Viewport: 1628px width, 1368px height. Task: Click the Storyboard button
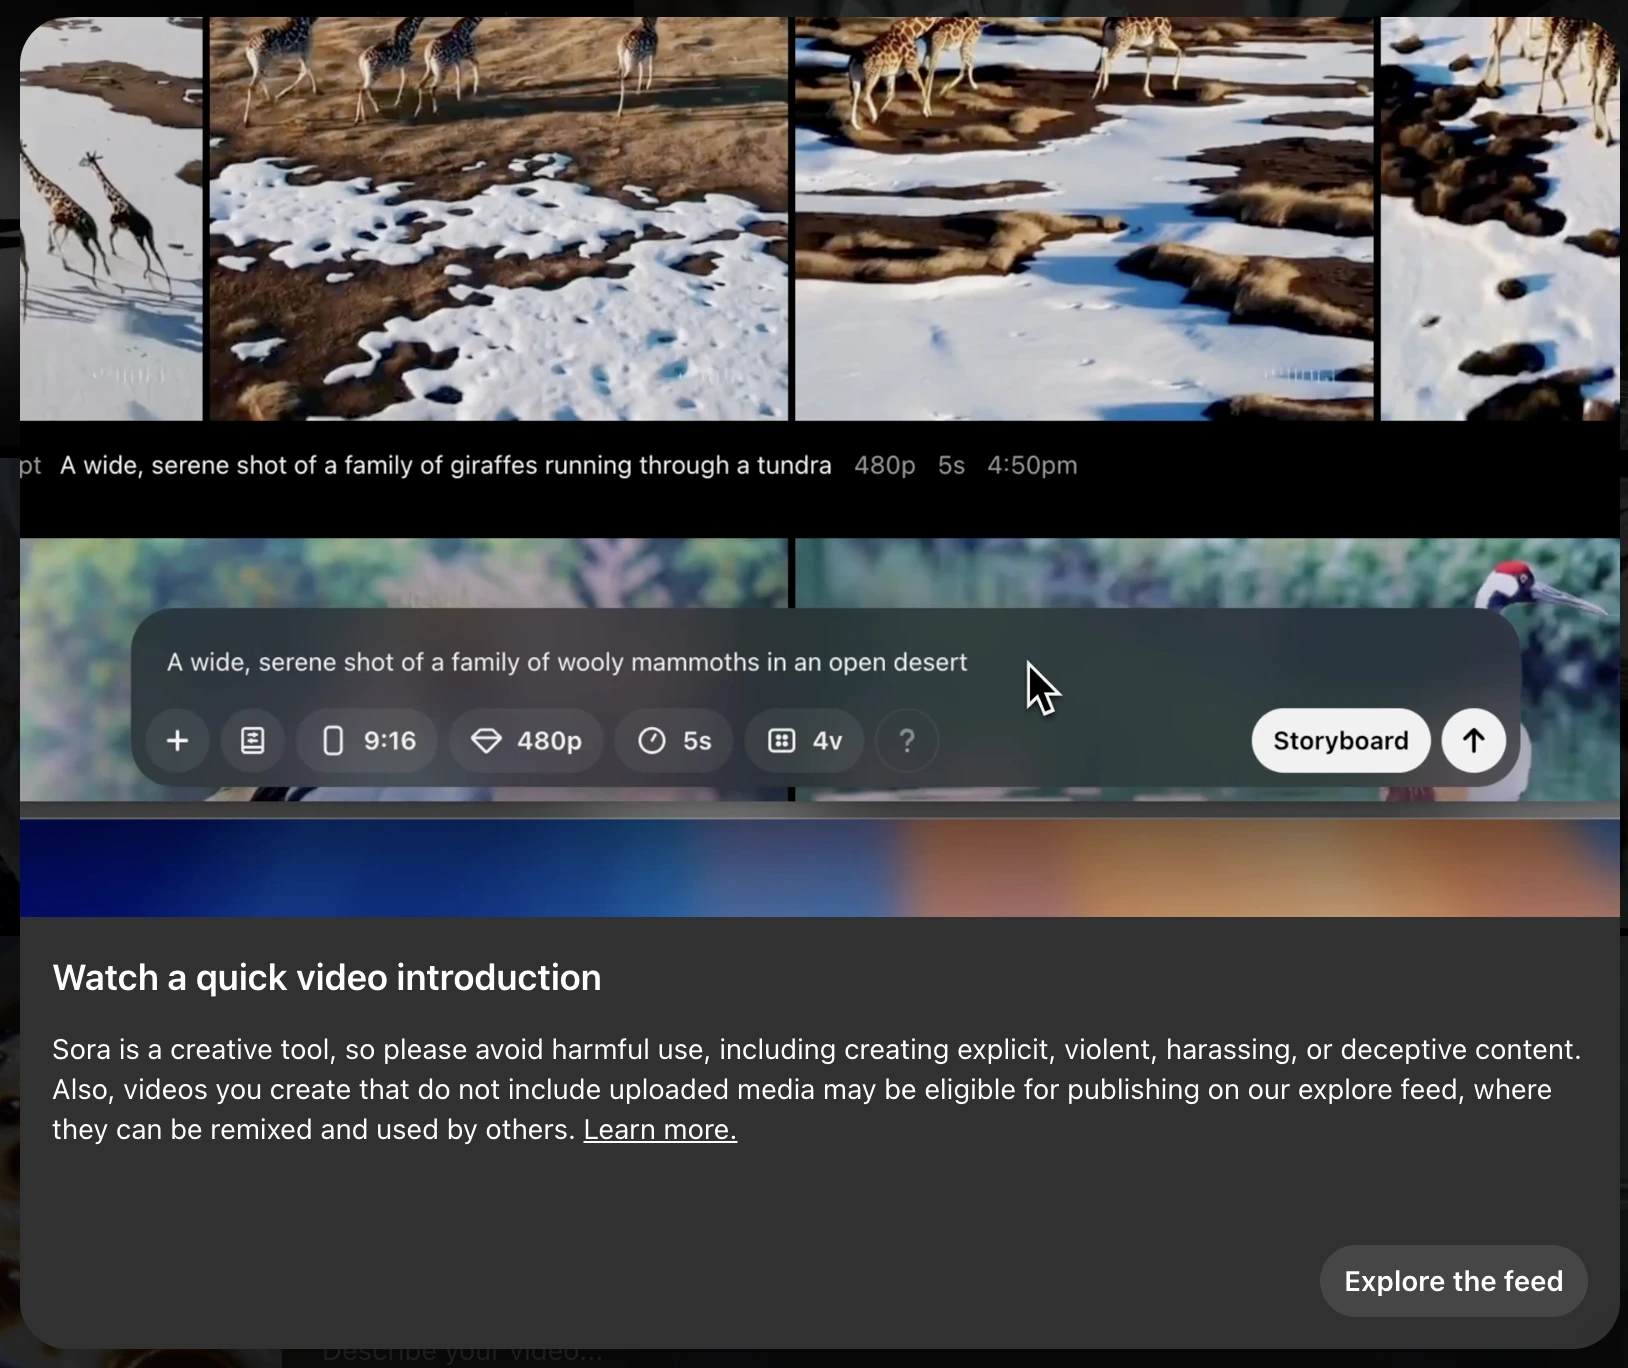(1340, 741)
